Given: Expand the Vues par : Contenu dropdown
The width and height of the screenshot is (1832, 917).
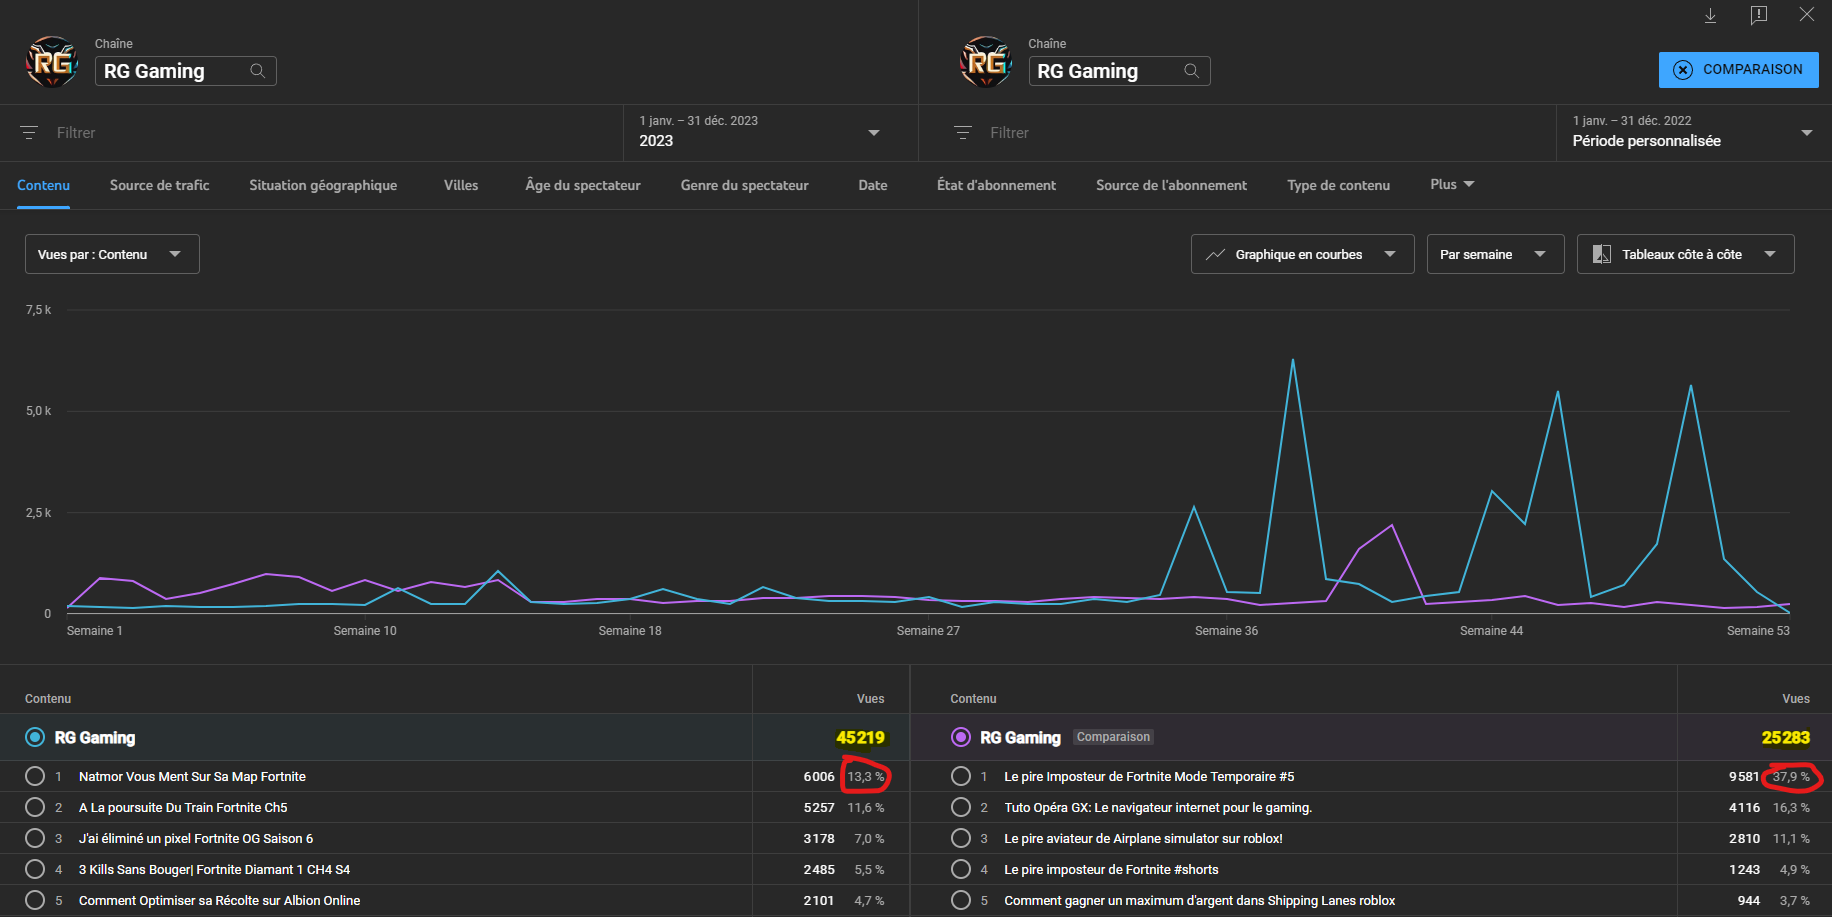Looking at the screenshot, I should tap(112, 254).
